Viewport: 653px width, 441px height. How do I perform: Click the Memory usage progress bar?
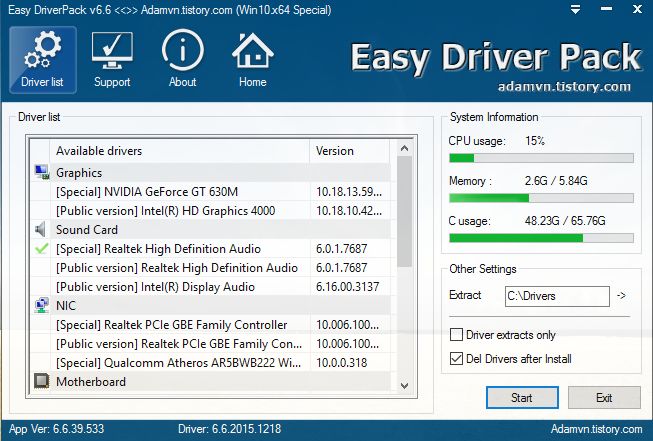[x=541, y=198]
